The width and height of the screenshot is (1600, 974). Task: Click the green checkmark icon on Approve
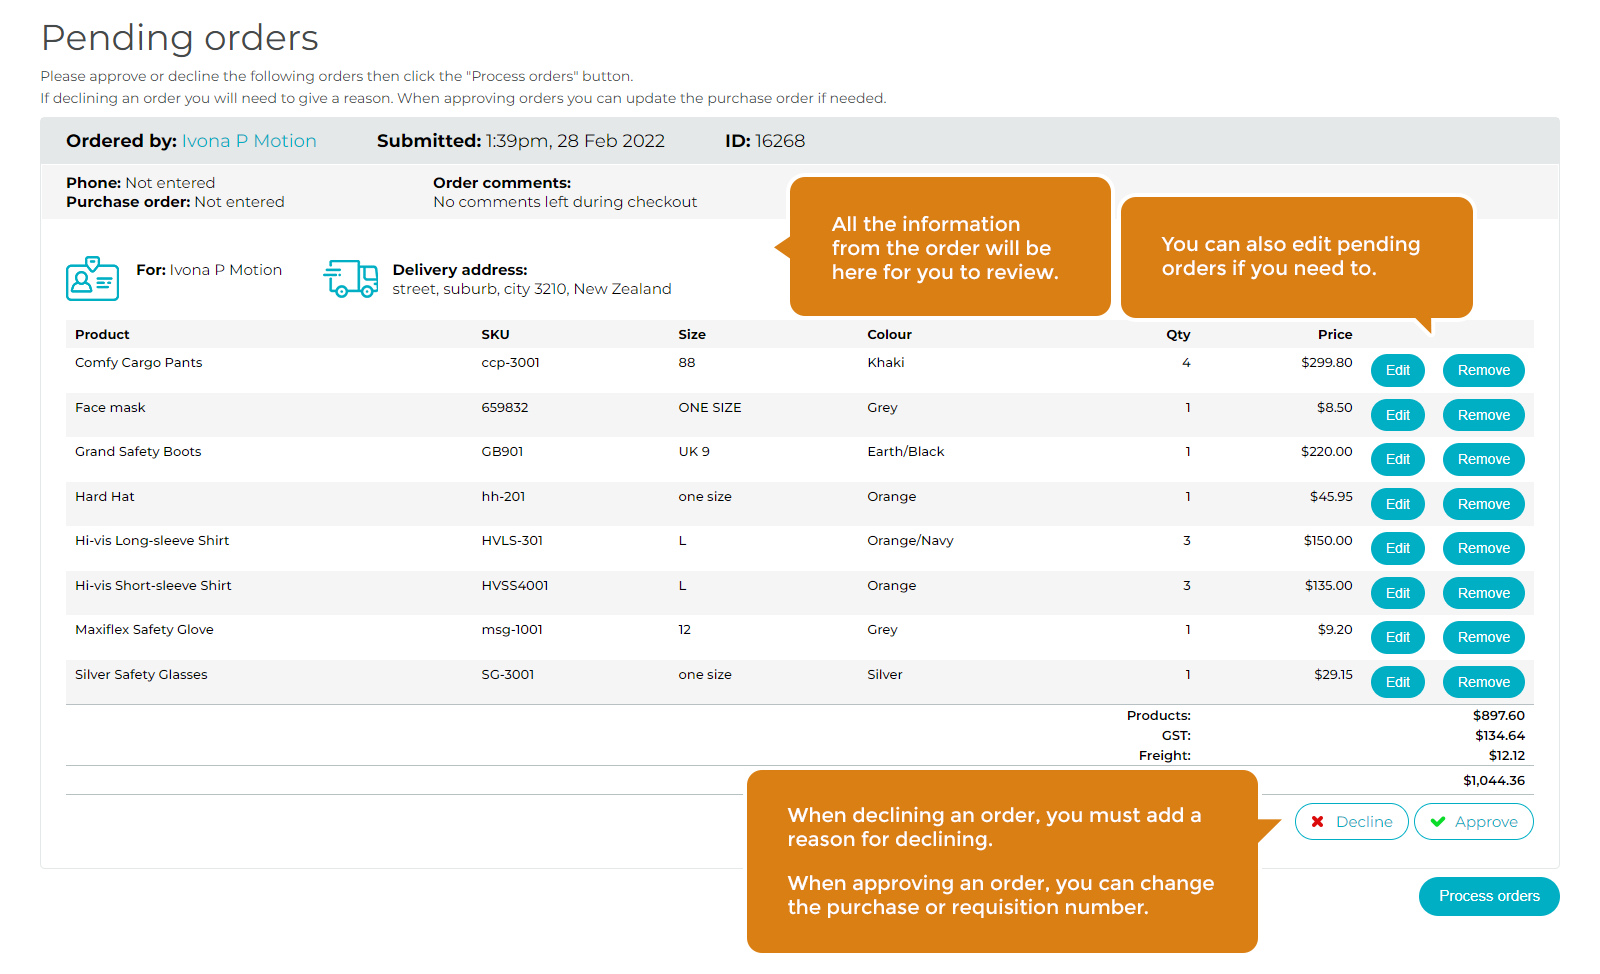tap(1438, 822)
